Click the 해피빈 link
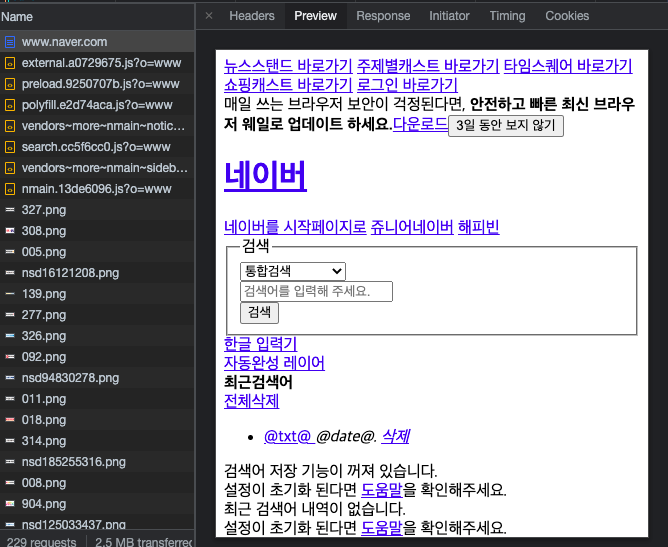The width and height of the screenshot is (668, 547). point(478,227)
